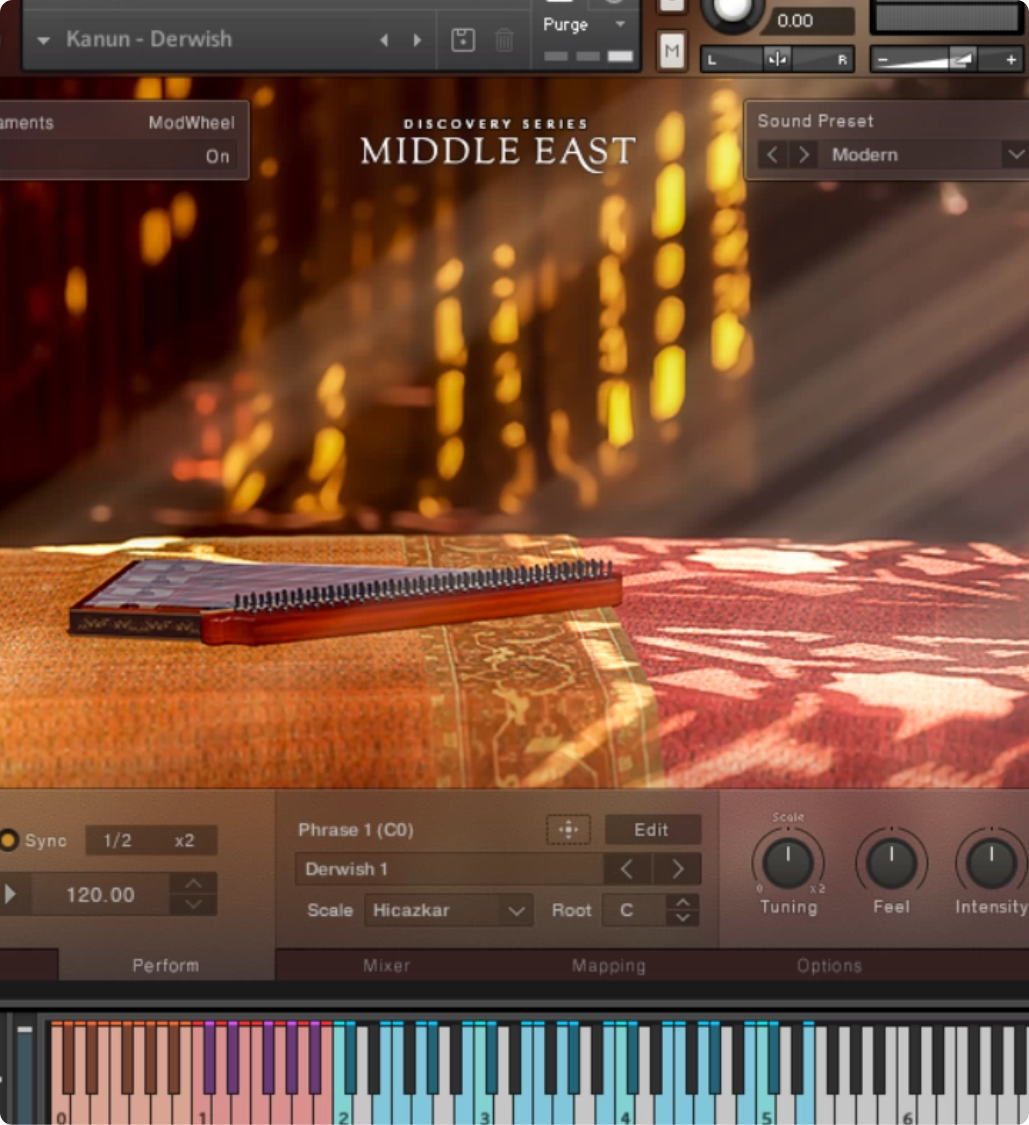Click the Phrase 1 (C0) label

356,830
